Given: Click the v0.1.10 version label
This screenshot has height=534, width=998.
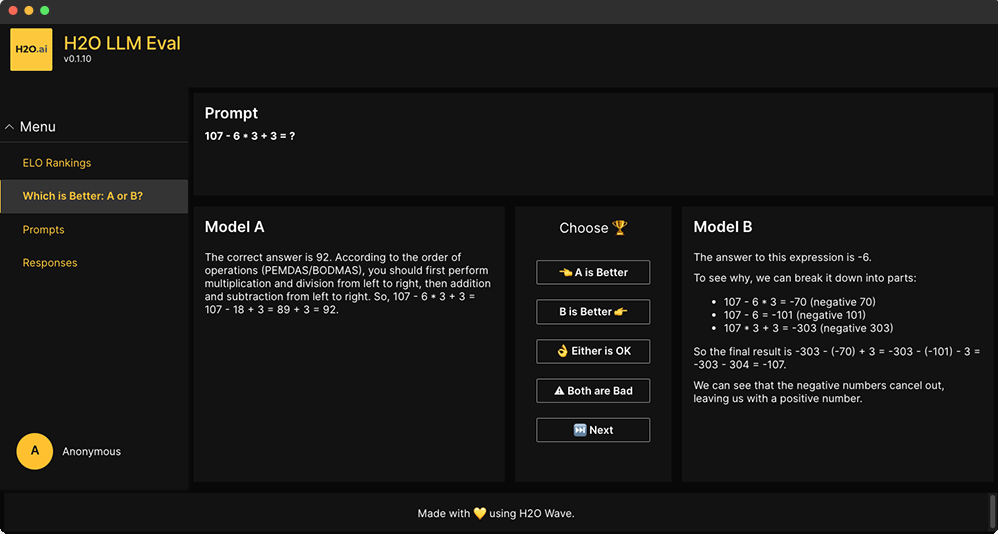Looking at the screenshot, I should coord(79,59).
